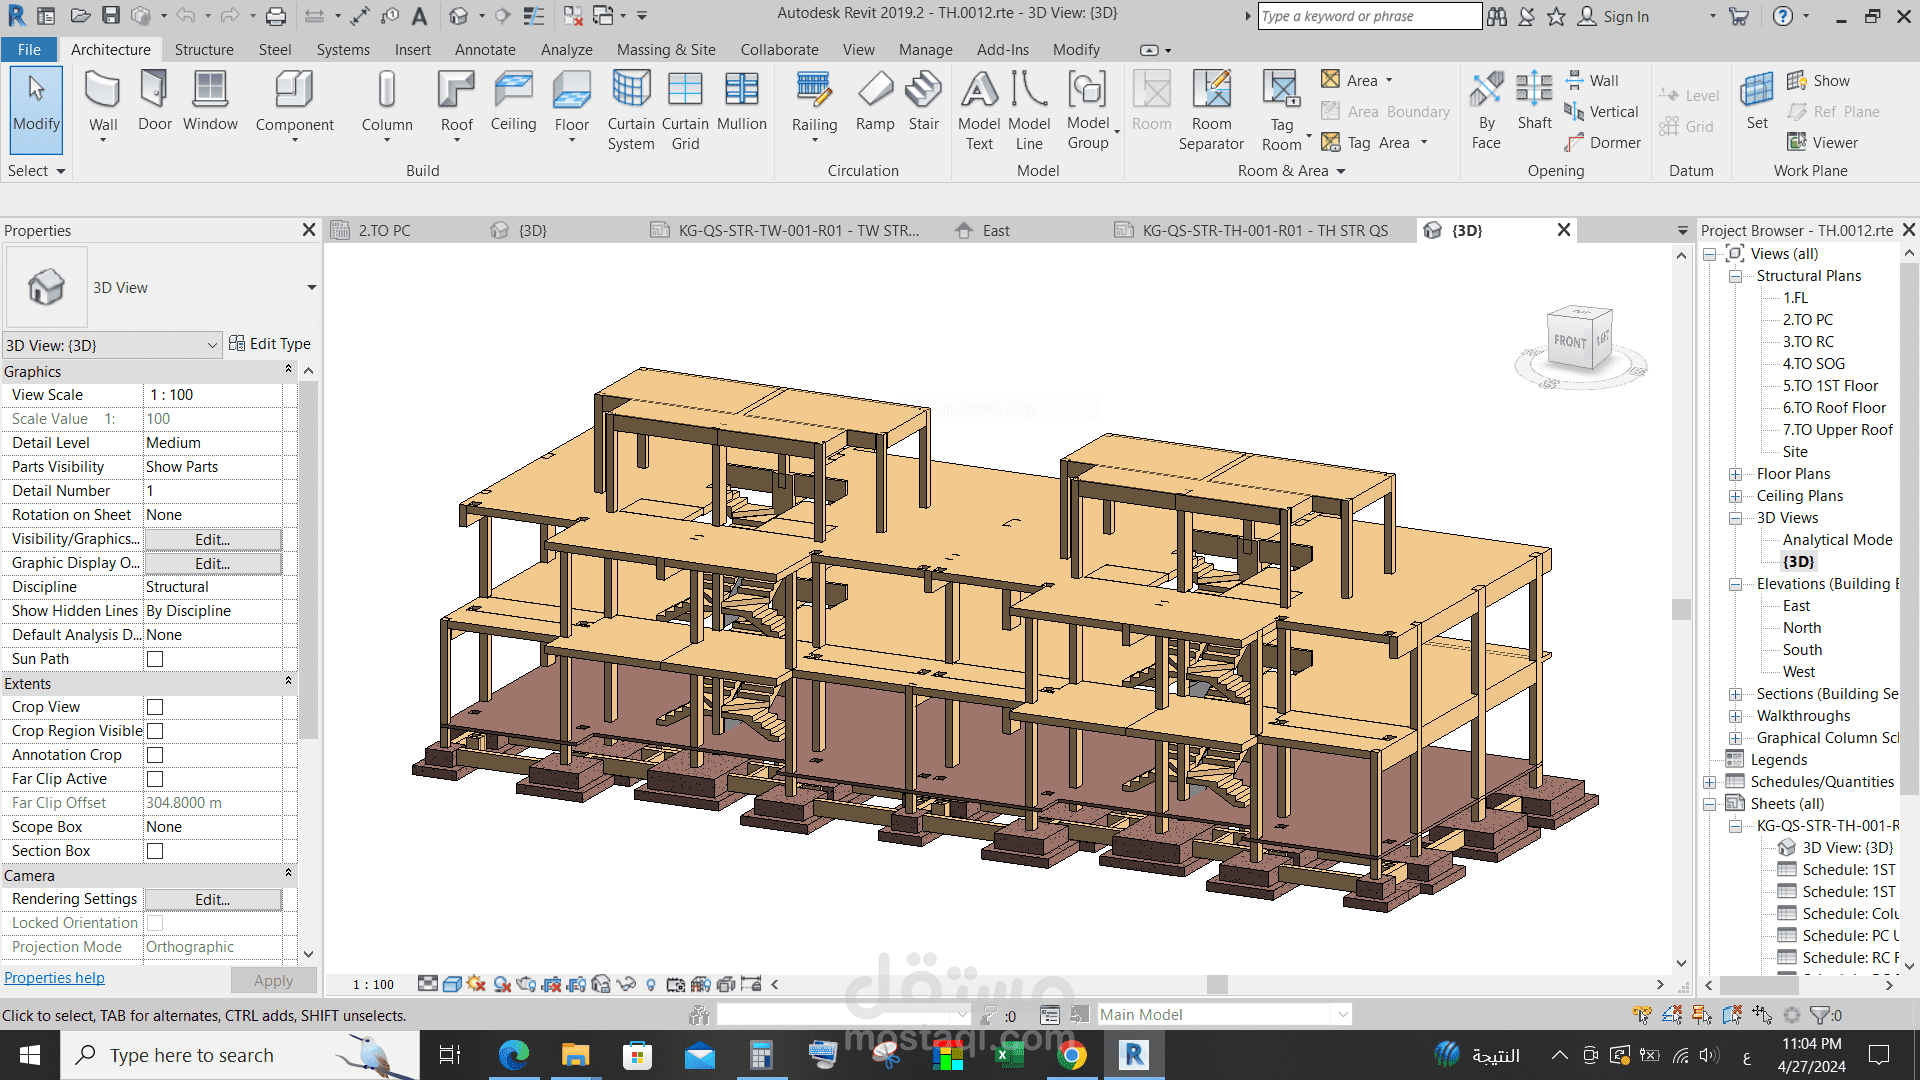Click the ViewCube FRONT face
The image size is (1920, 1080).
pyautogui.click(x=1569, y=342)
